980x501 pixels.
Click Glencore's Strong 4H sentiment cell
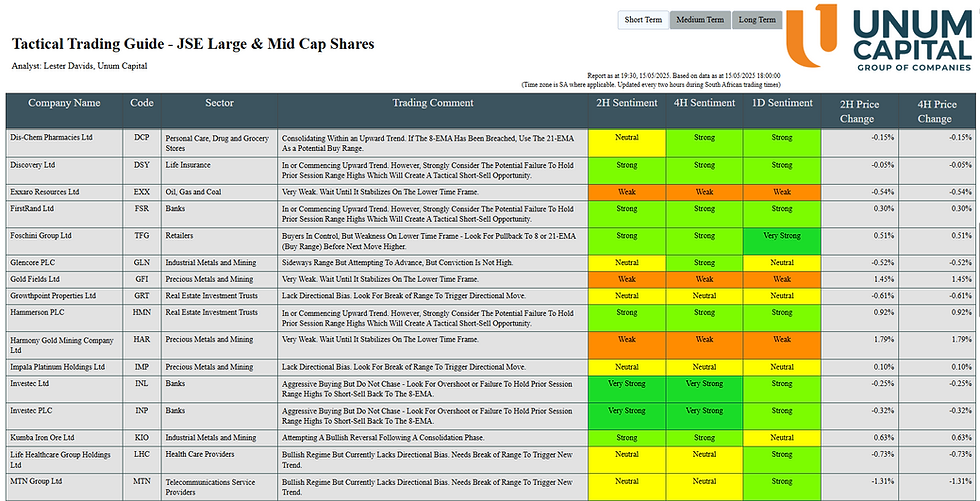(704, 264)
